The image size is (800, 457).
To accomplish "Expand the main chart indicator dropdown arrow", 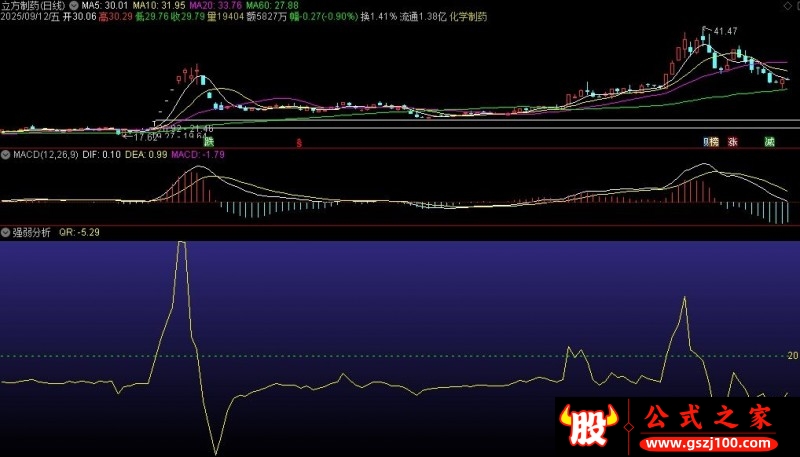I will [x=74, y=5].
